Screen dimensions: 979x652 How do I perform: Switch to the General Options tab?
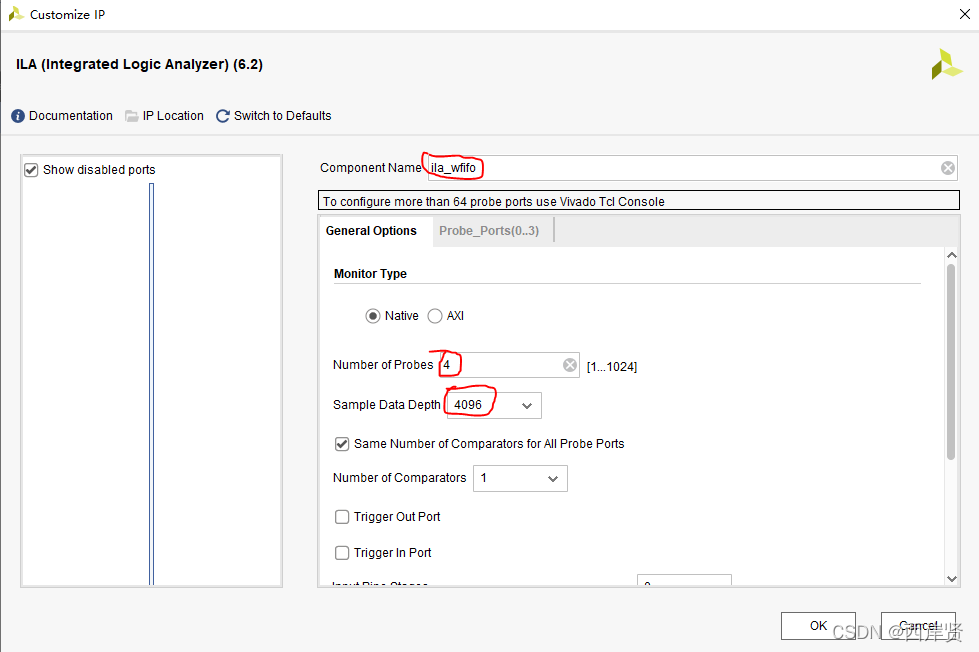point(371,231)
